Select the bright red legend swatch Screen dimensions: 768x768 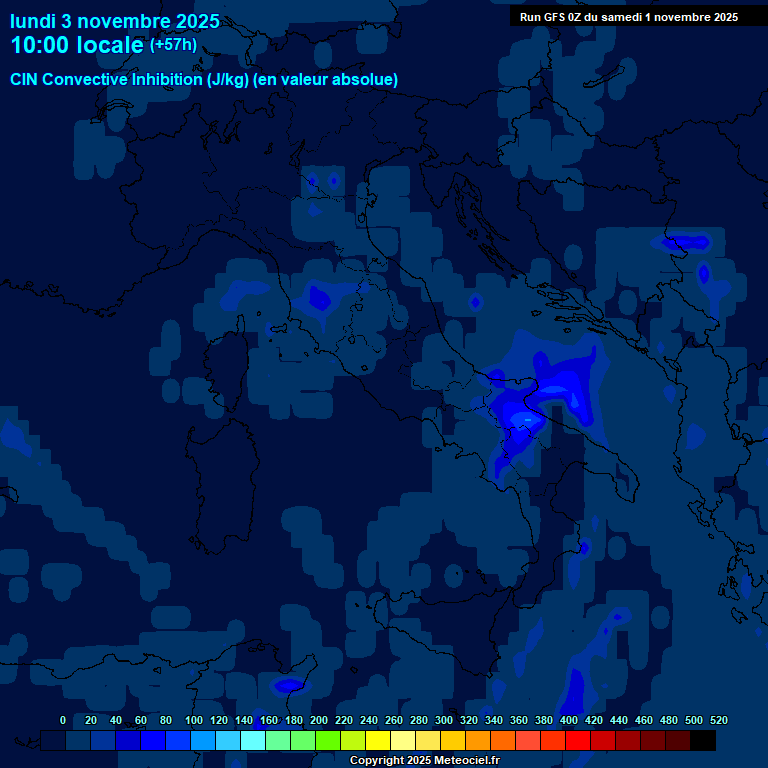[x=578, y=741]
